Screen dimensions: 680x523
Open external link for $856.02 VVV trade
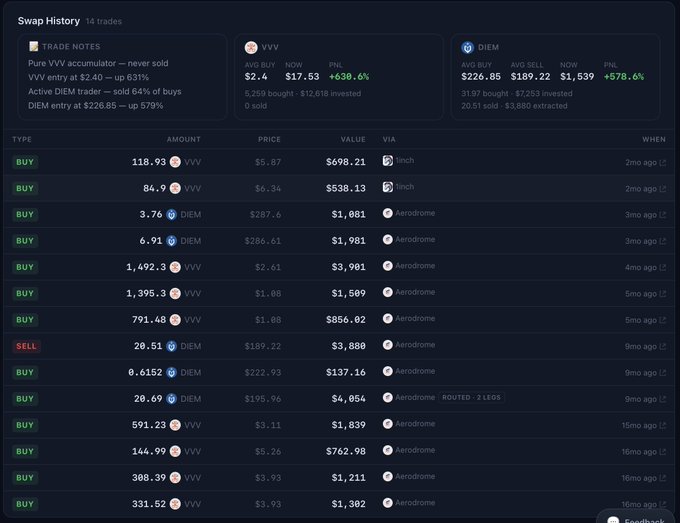[x=663, y=320]
